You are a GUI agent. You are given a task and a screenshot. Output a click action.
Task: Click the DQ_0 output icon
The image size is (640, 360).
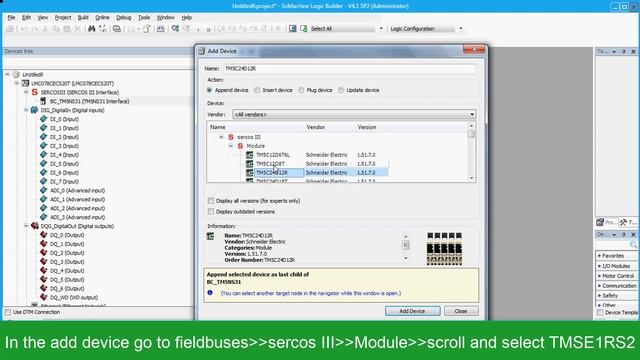(44, 235)
